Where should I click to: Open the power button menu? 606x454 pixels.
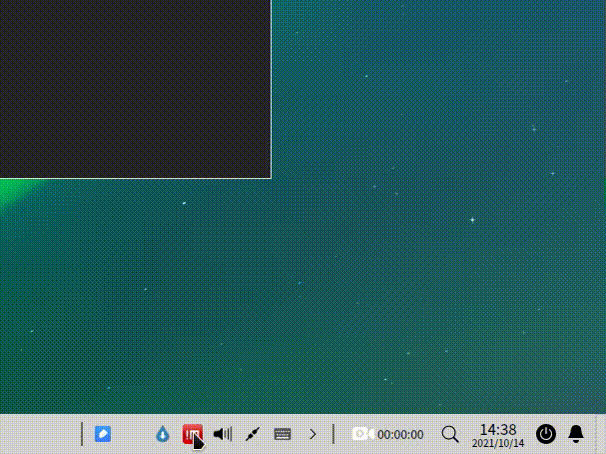click(546, 434)
